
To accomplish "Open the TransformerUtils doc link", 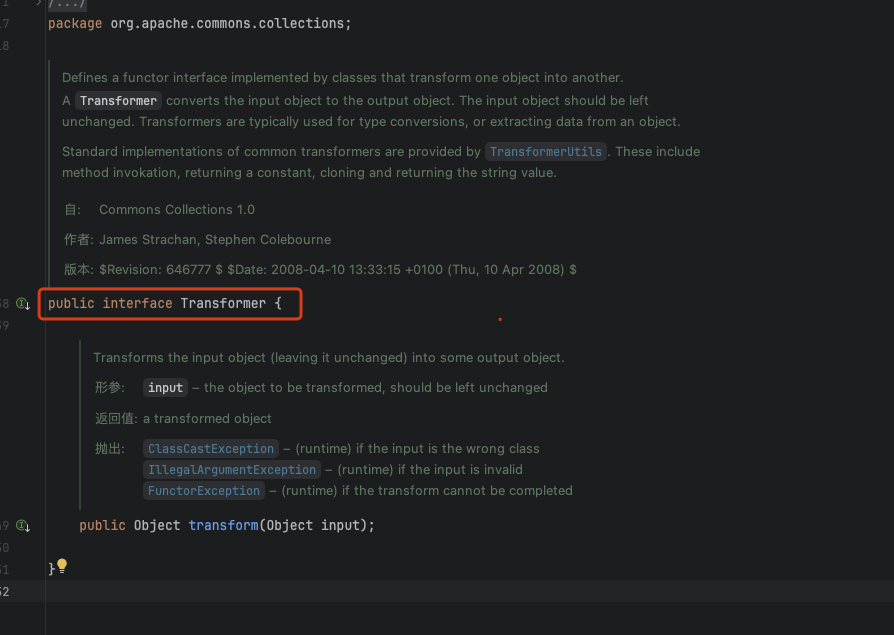I will (546, 152).
